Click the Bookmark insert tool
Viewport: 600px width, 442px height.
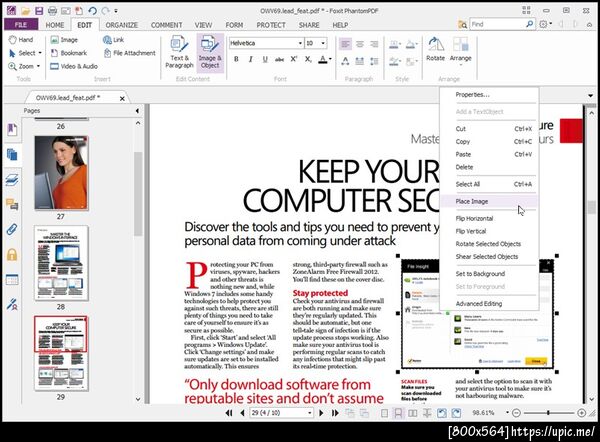pyautogui.click(x=69, y=53)
